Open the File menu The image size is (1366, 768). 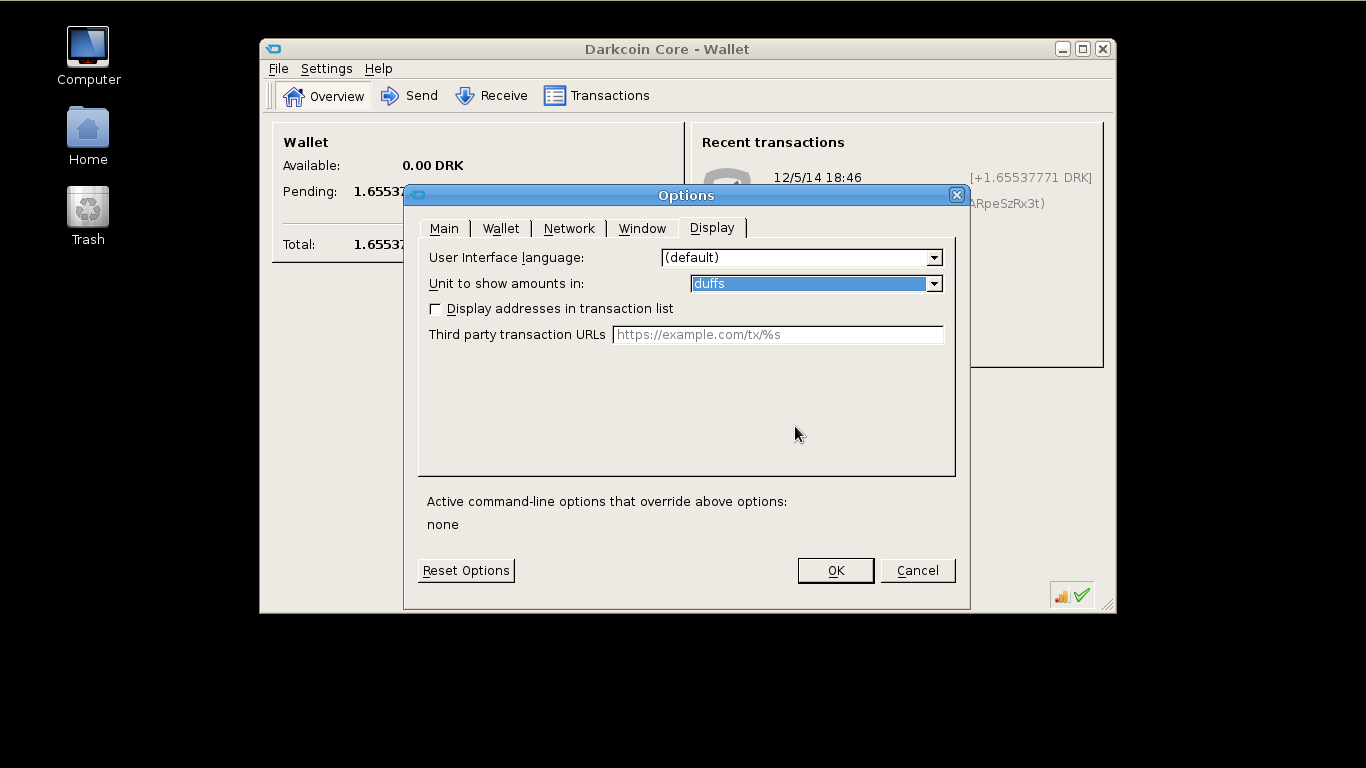(x=278, y=69)
